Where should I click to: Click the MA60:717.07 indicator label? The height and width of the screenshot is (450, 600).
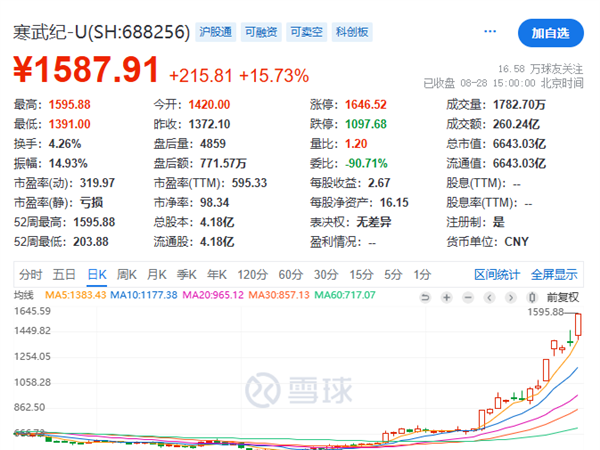(x=345, y=295)
